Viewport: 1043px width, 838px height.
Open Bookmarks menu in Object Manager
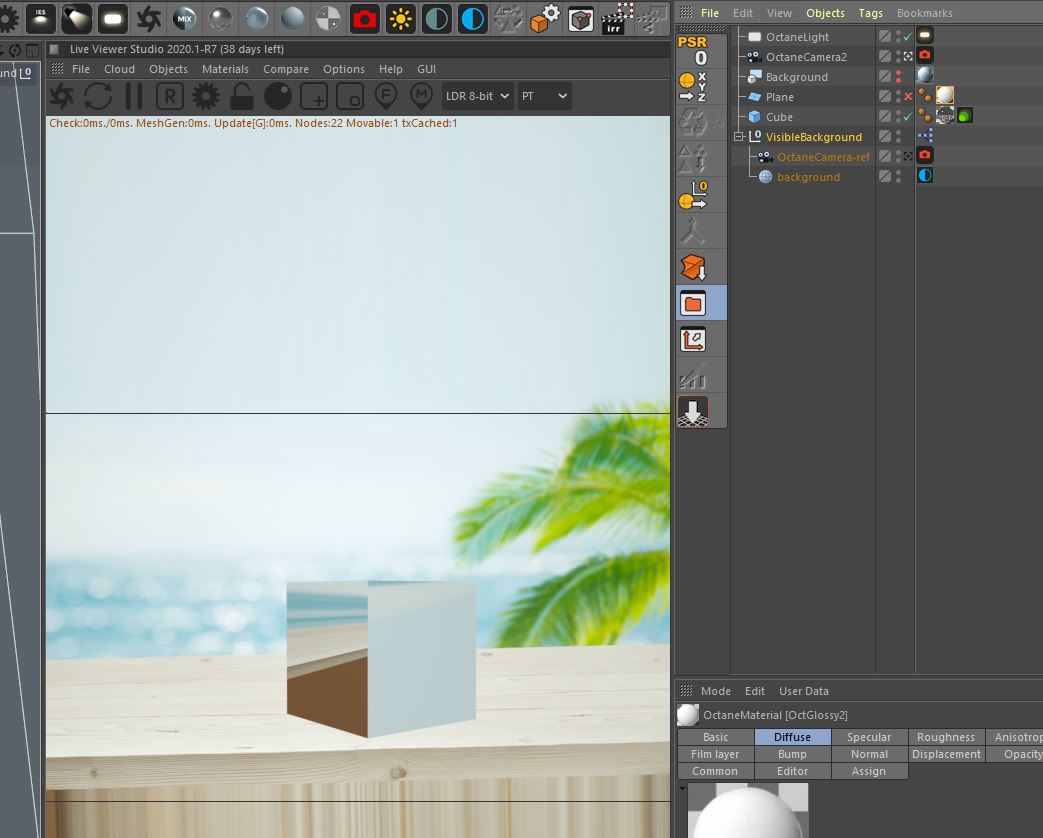click(x=924, y=13)
